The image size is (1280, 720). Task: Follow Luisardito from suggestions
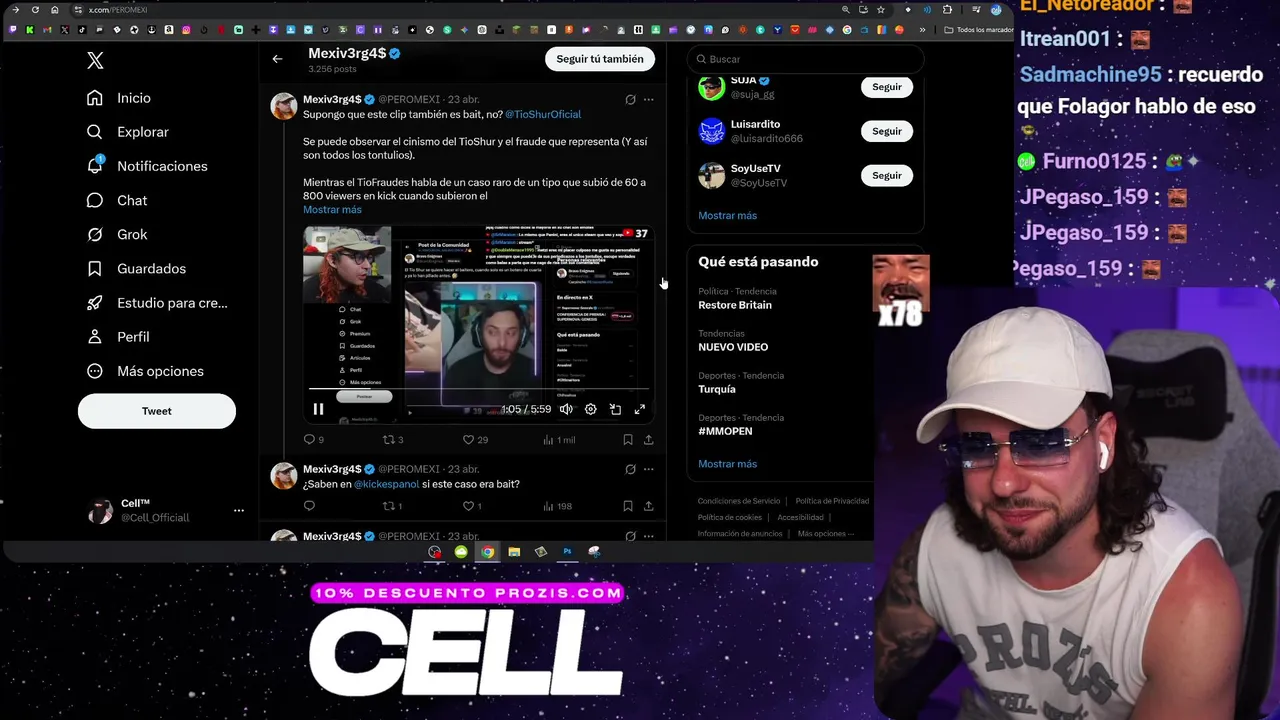[x=886, y=131]
